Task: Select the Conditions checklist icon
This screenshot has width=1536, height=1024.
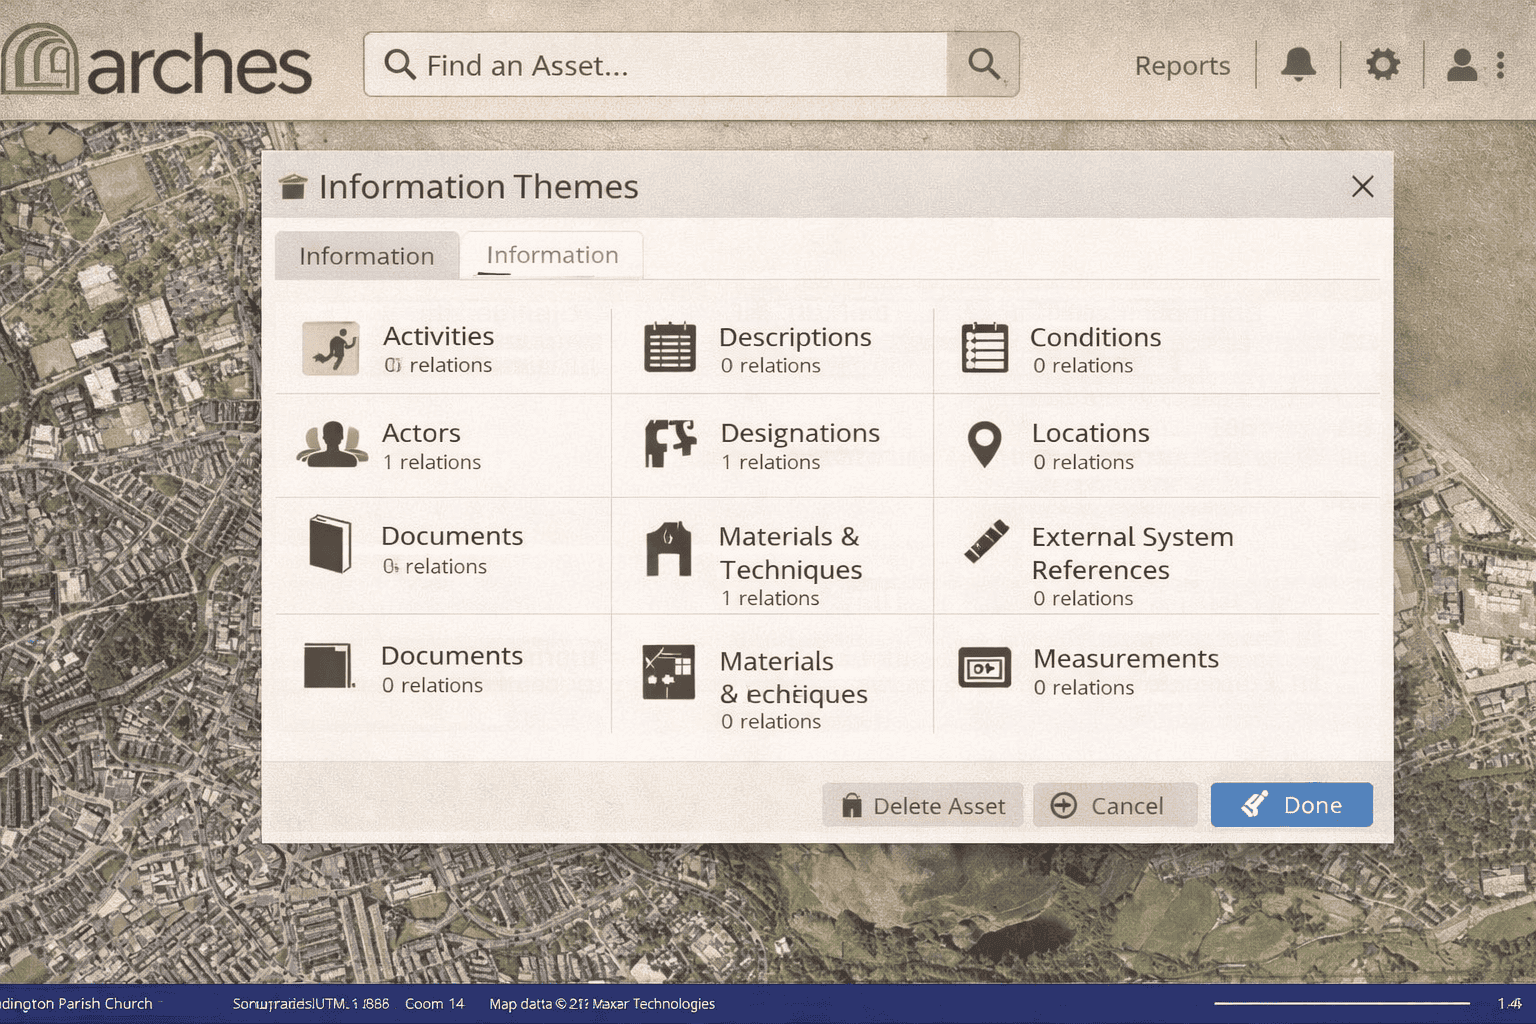Action: tap(984, 348)
